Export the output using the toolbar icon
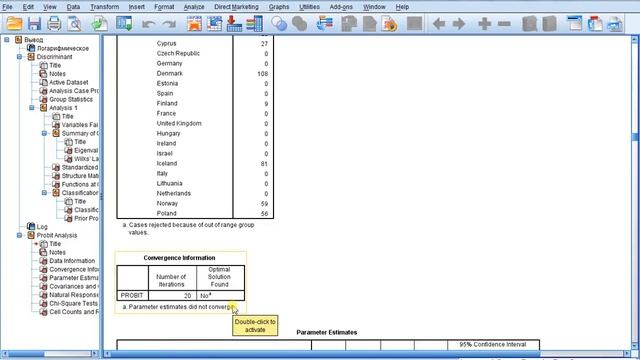This screenshot has height=360, width=640. coord(99,24)
